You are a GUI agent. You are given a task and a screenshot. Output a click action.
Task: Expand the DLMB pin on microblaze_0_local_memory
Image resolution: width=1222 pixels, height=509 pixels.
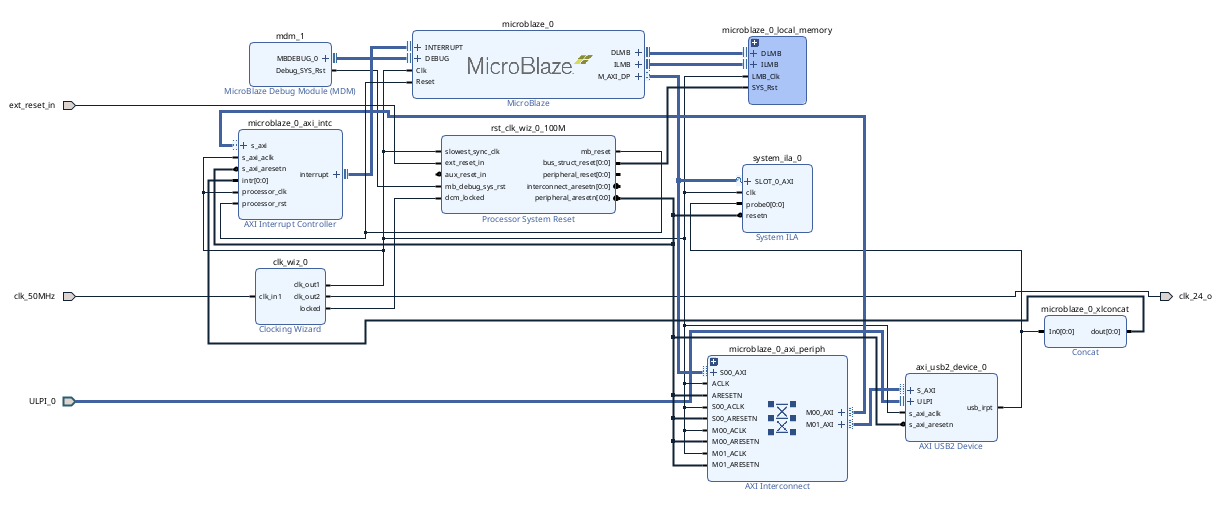click(x=754, y=53)
